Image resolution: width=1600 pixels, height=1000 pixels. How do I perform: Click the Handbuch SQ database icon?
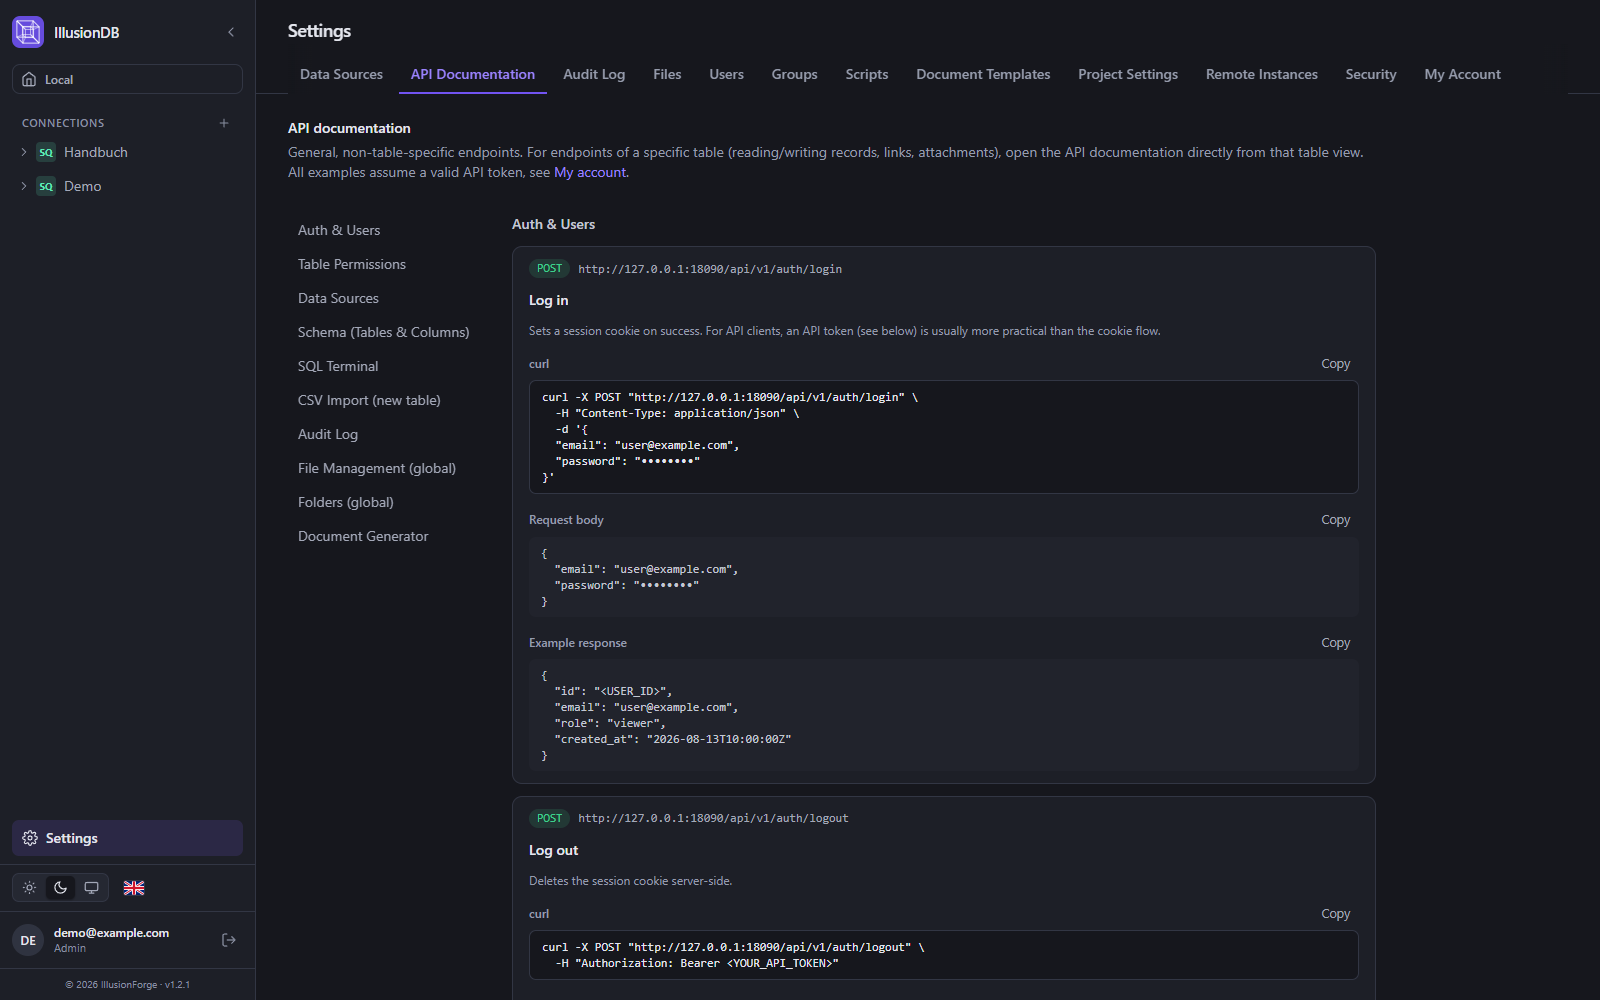[46, 152]
